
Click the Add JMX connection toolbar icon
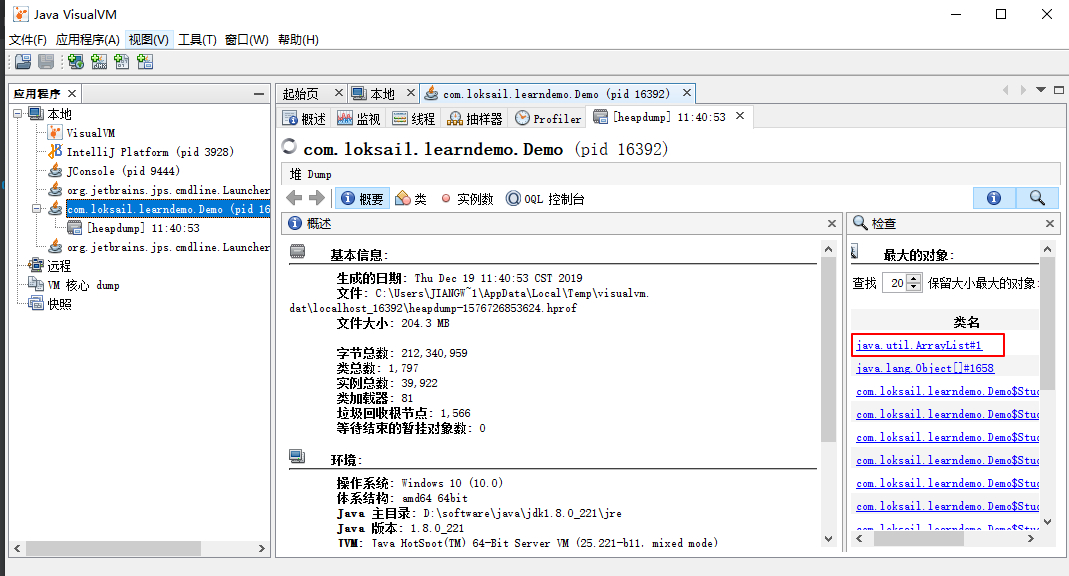(99, 62)
